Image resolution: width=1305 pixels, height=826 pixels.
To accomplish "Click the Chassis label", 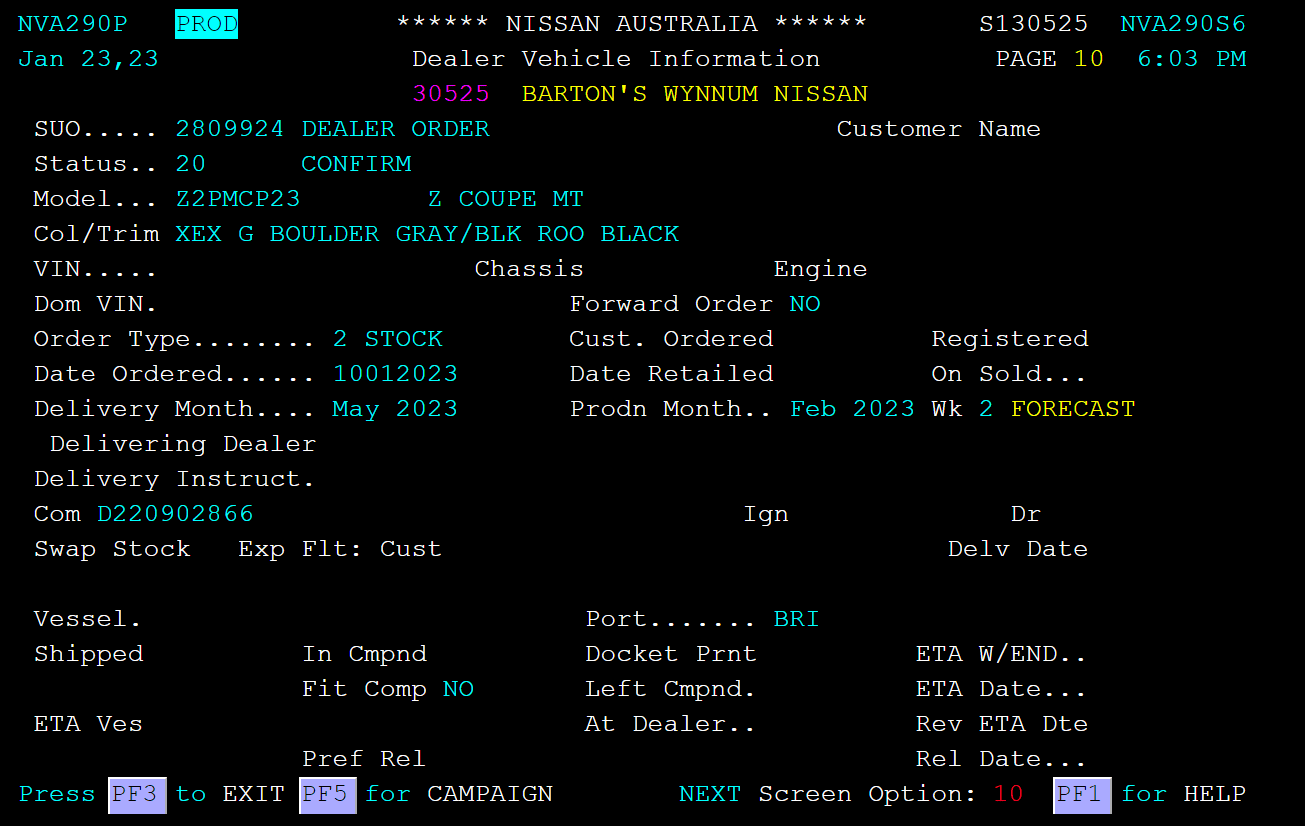I will click(529, 269).
